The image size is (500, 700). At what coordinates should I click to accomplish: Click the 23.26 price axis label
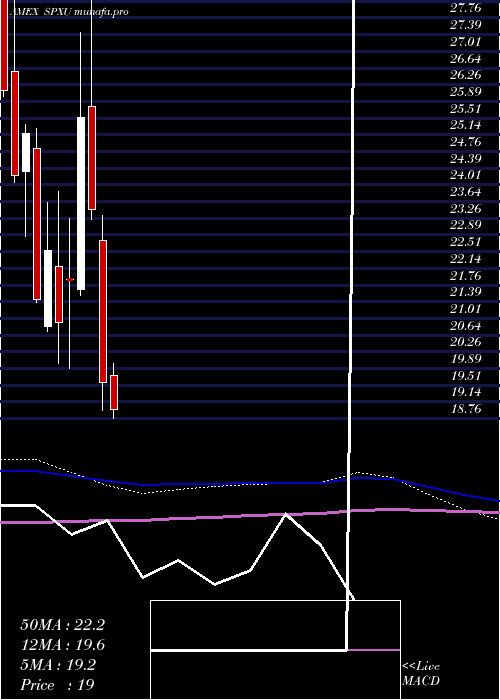pos(466,209)
